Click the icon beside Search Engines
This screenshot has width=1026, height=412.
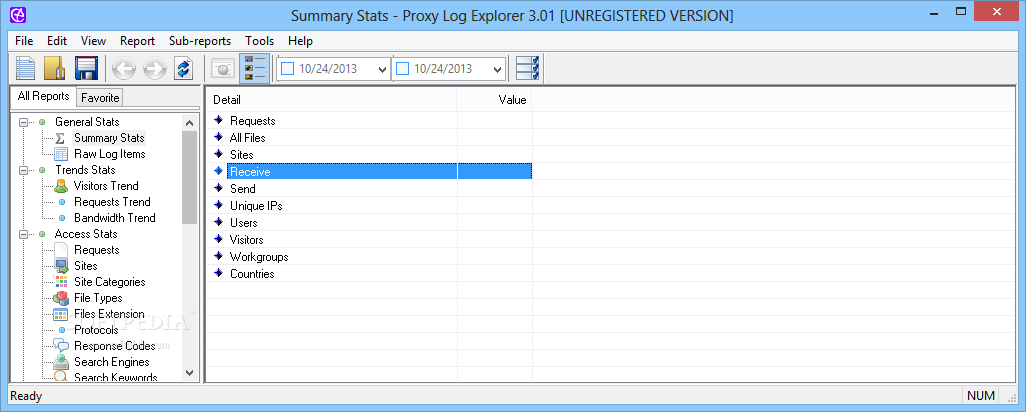tap(61, 362)
